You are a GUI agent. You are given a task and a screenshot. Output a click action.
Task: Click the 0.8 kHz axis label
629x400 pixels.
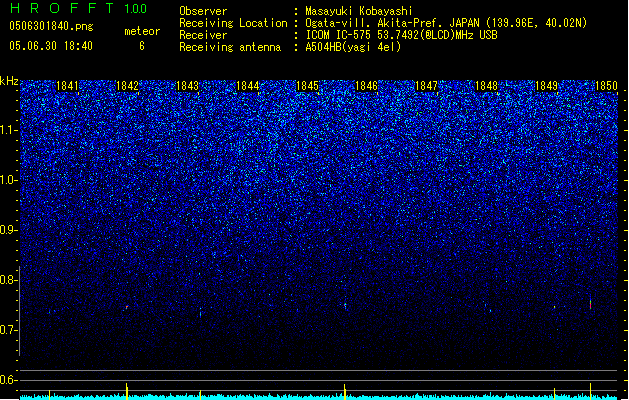coord(9,280)
